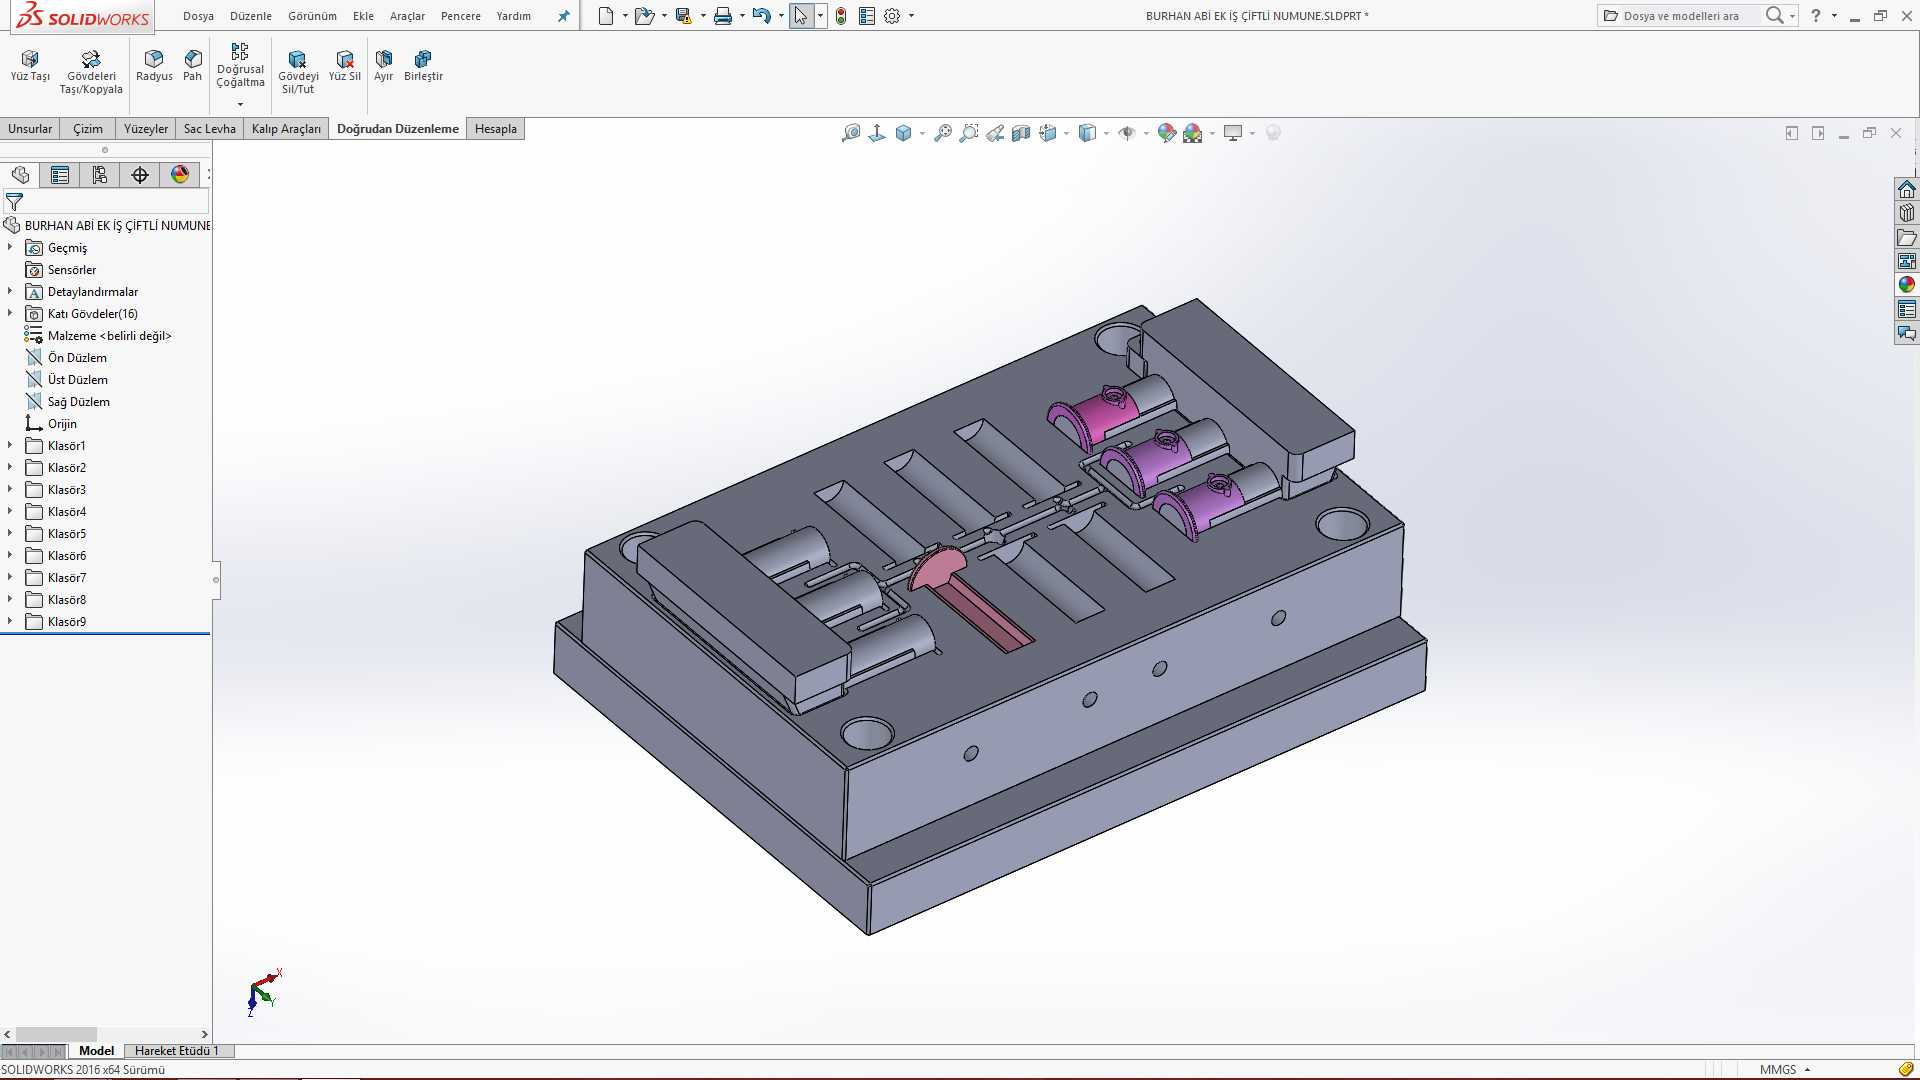Screen dimensions: 1920x1080
Task: Choose the Pah chamfer tool
Action: (x=193, y=66)
